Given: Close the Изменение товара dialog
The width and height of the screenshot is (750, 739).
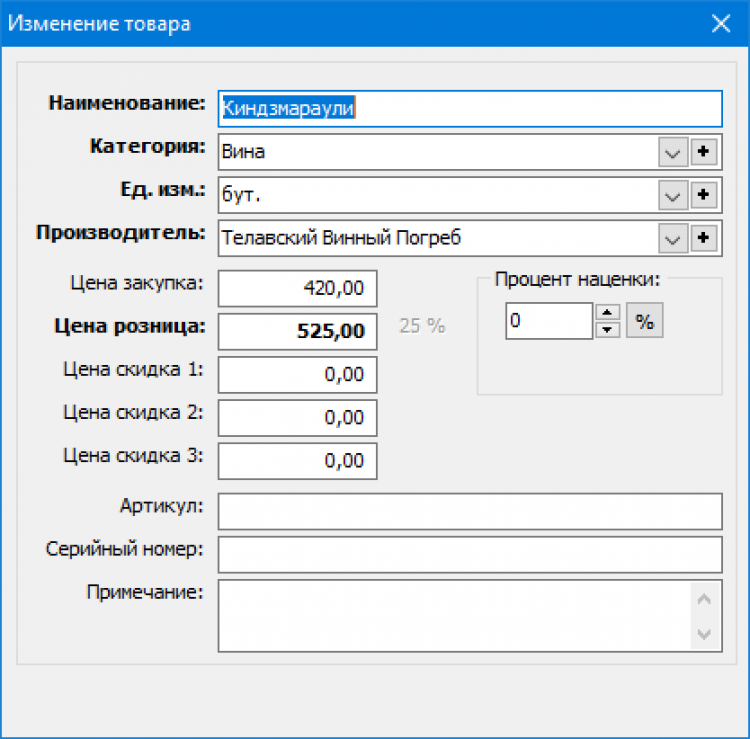Looking at the screenshot, I should pyautogui.click(x=721, y=23).
